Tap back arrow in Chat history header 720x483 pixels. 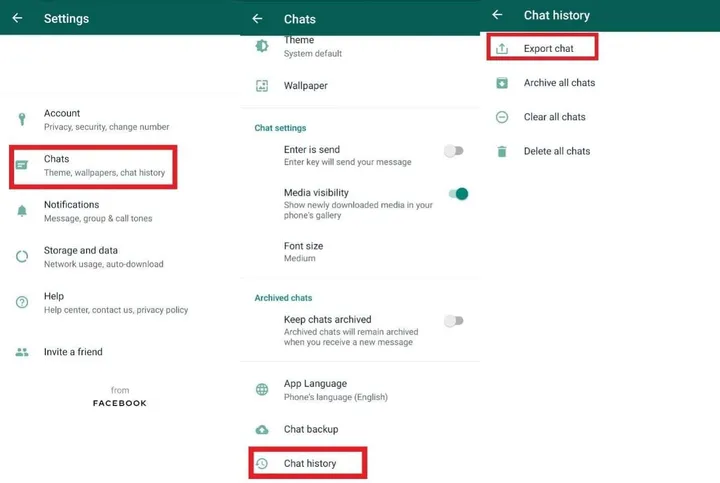497,15
